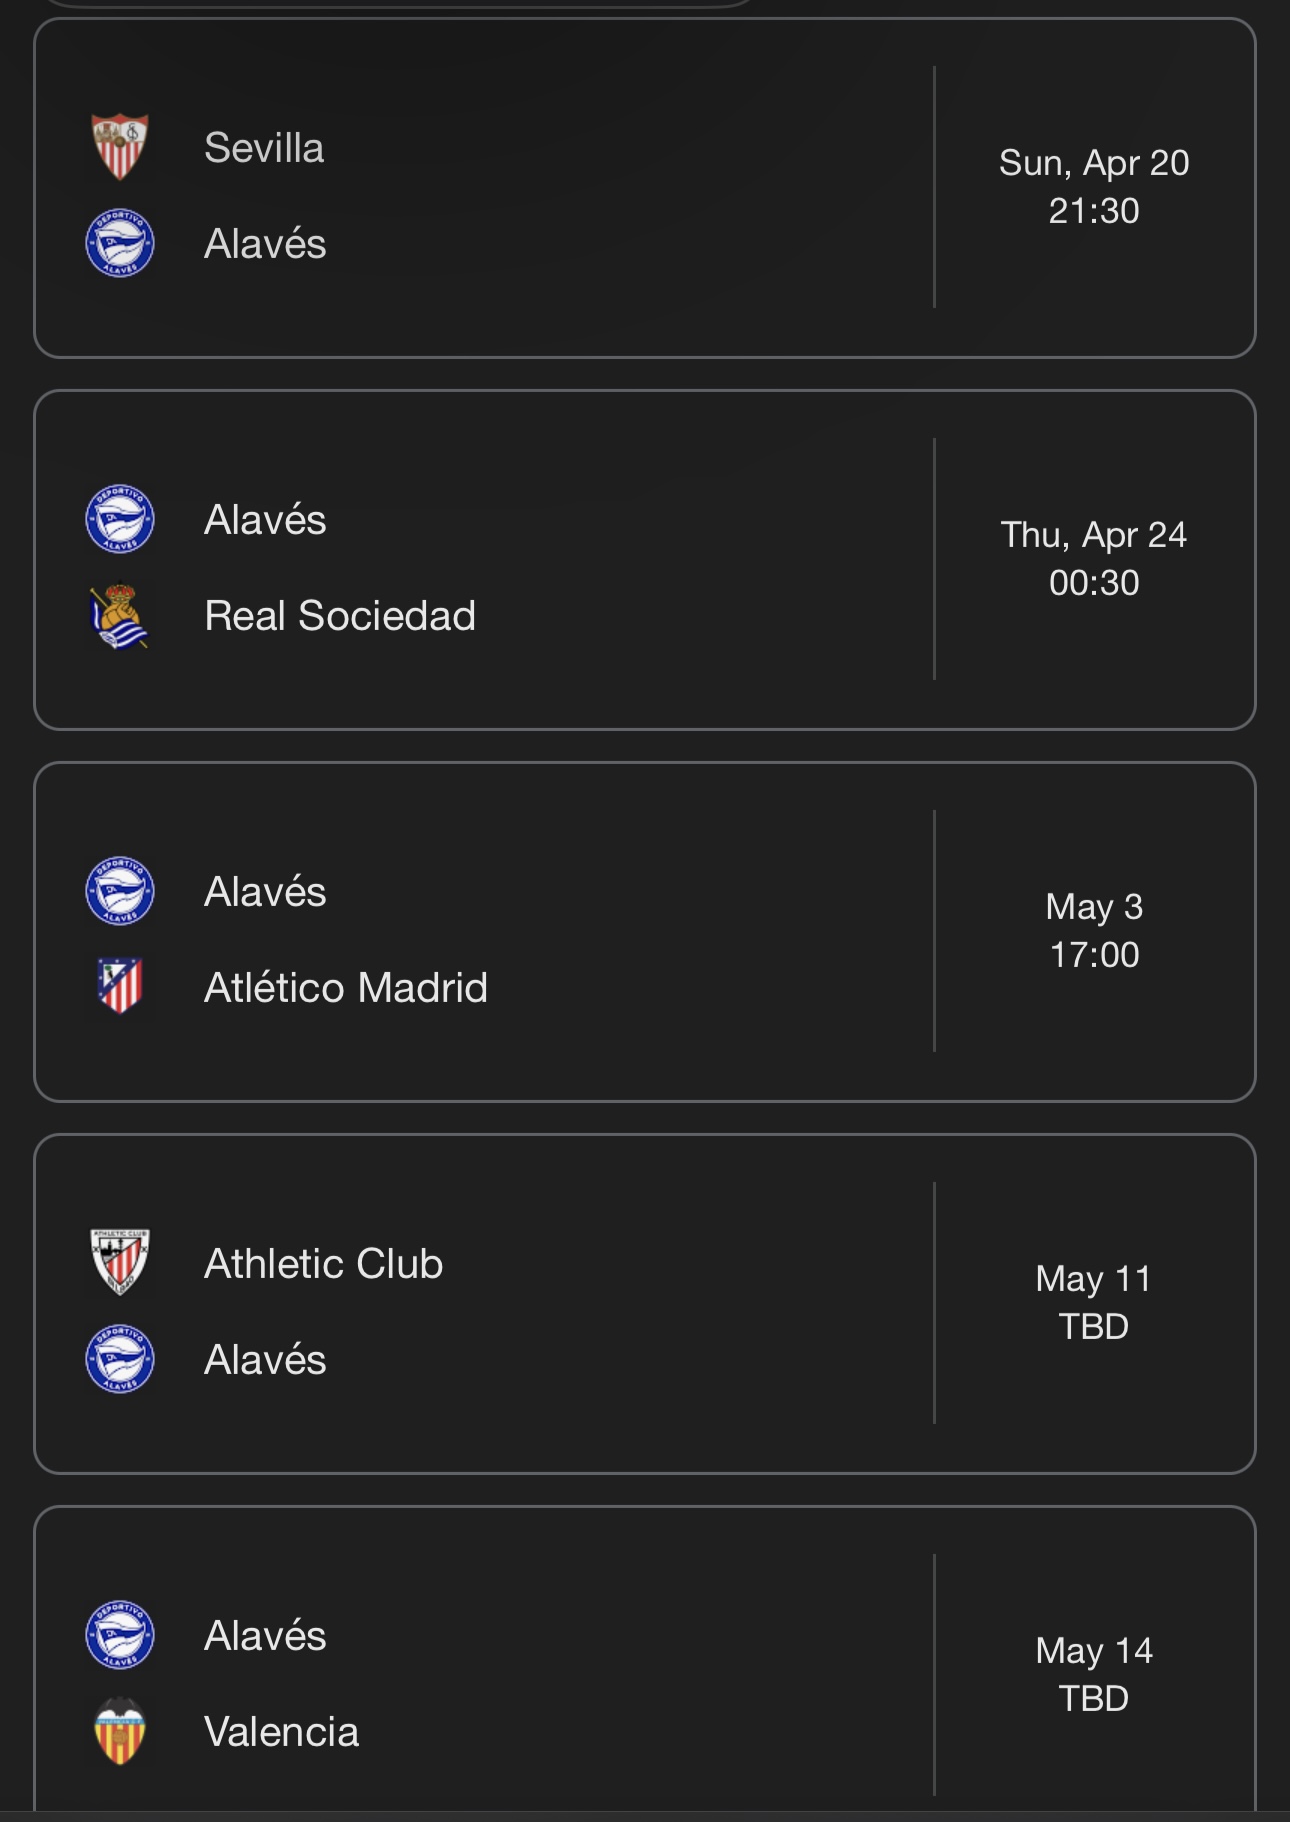Tap the Athletic Club team name
Viewport: 1290px width, 1822px height.
[x=323, y=1264]
